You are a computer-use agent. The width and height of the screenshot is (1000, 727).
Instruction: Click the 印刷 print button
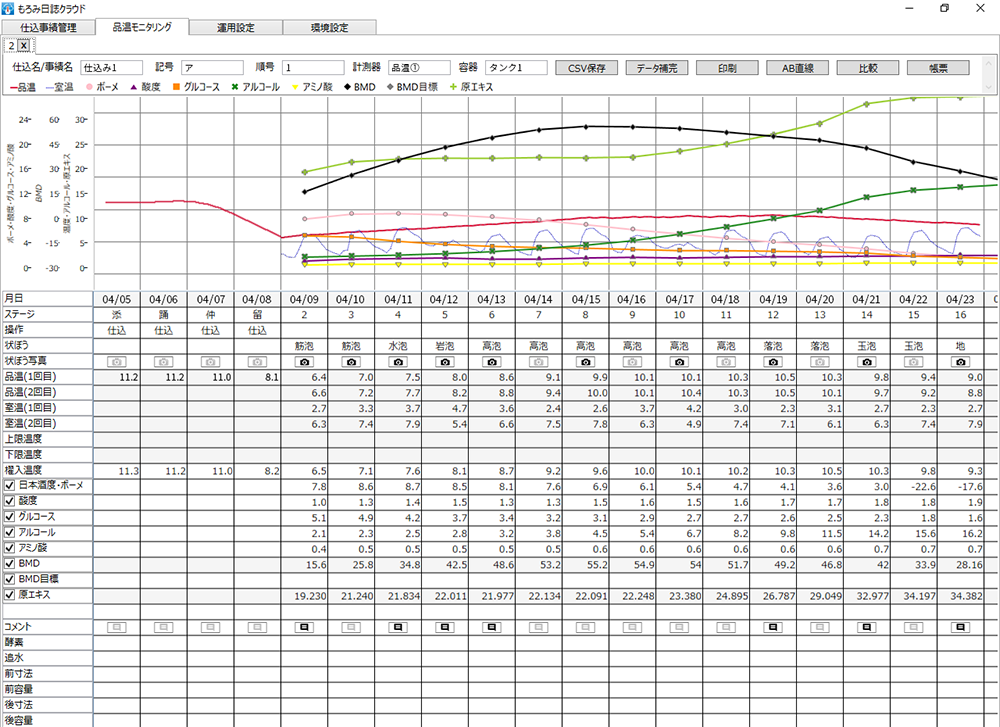click(x=727, y=68)
